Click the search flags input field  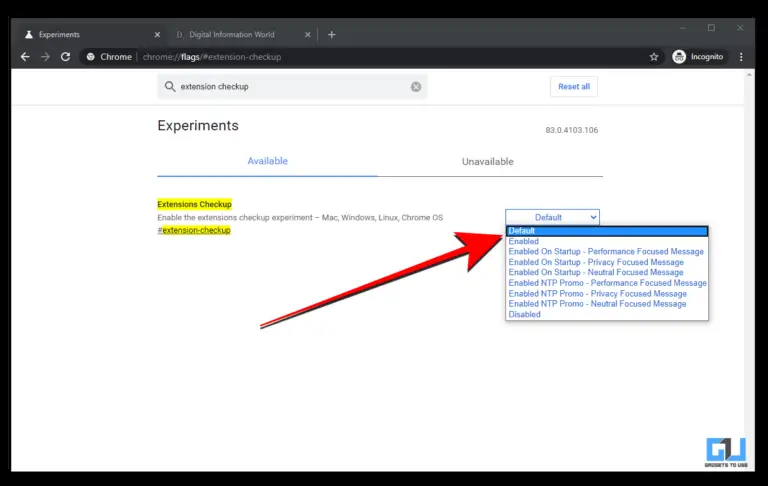pyautogui.click(x=290, y=87)
